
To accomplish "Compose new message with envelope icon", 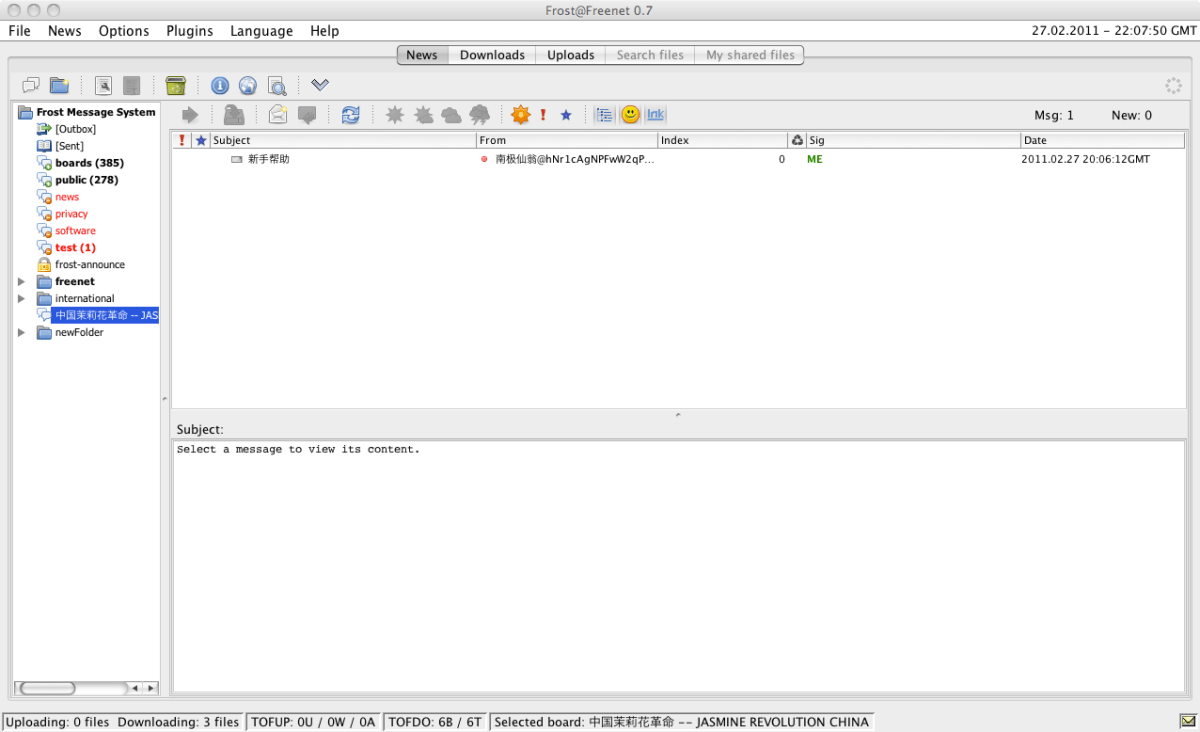I will [278, 115].
